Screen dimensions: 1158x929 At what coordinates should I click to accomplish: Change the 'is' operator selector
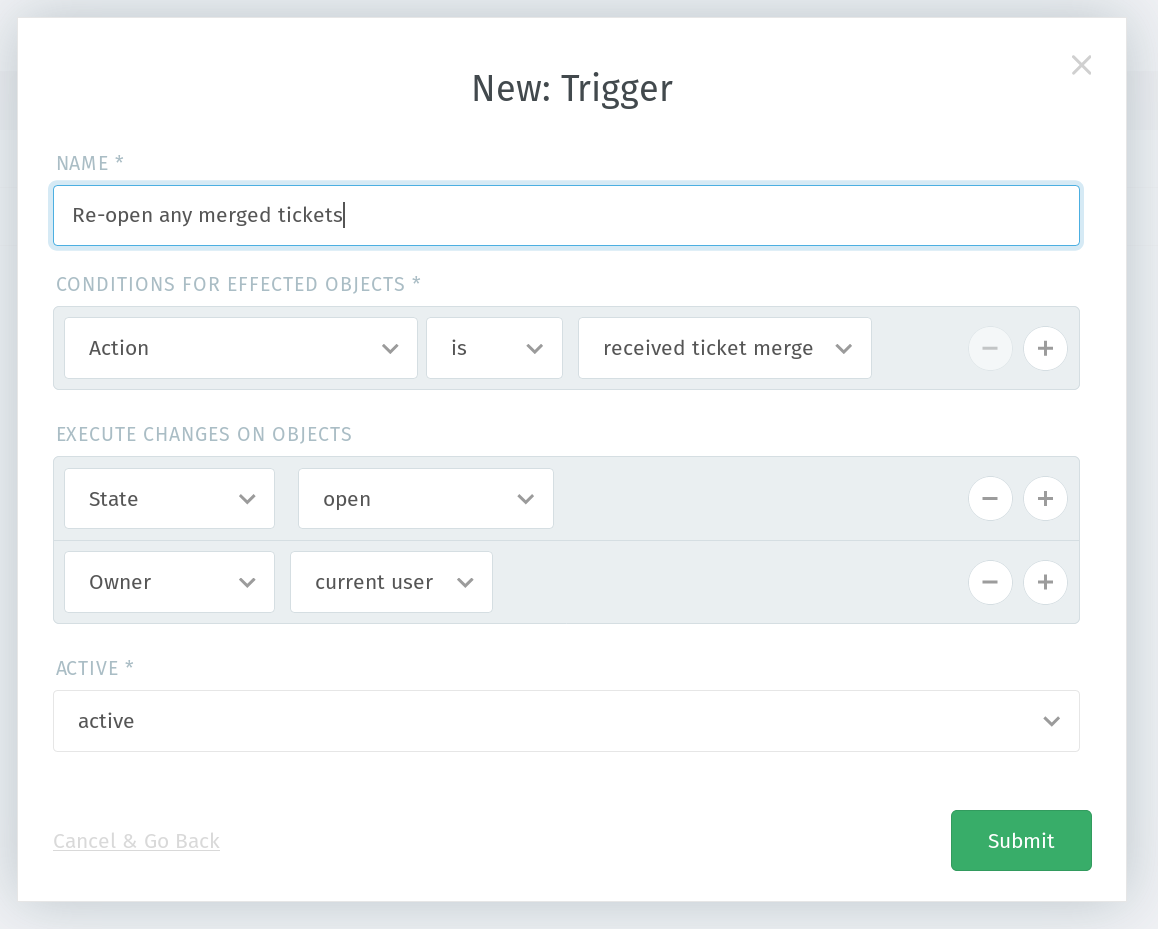point(494,348)
